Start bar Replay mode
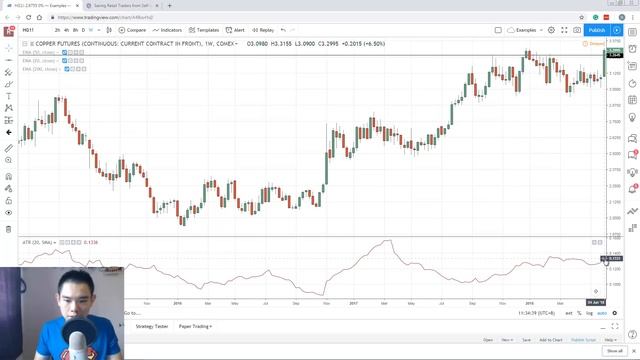This screenshot has height=360, width=640. tap(263, 30)
